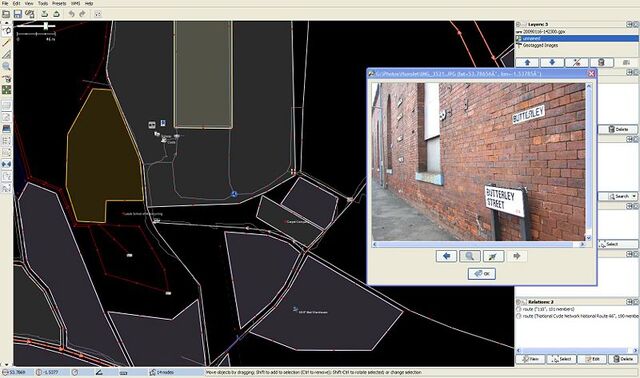Click the zoom magnifier in image viewer
Image resolution: width=640 pixels, height=378 pixels.
(x=470, y=256)
